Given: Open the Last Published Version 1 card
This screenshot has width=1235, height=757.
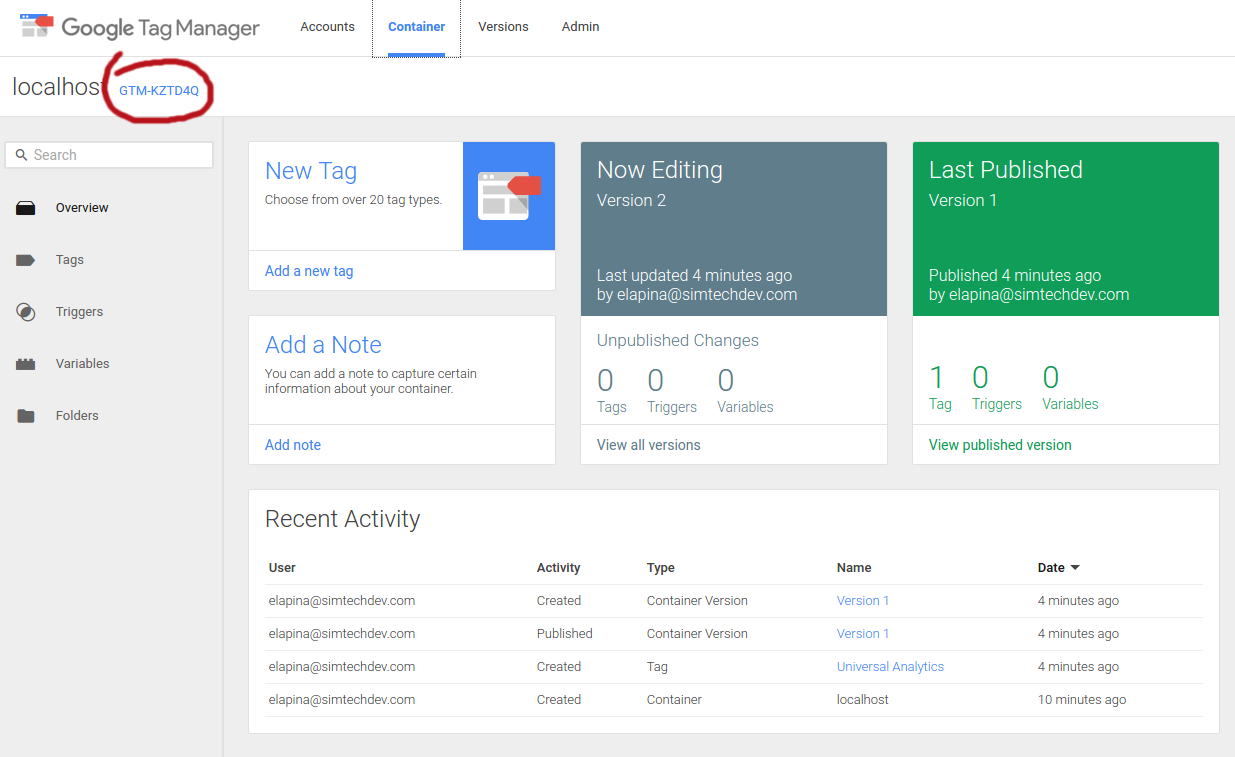Looking at the screenshot, I should tap(1066, 229).
